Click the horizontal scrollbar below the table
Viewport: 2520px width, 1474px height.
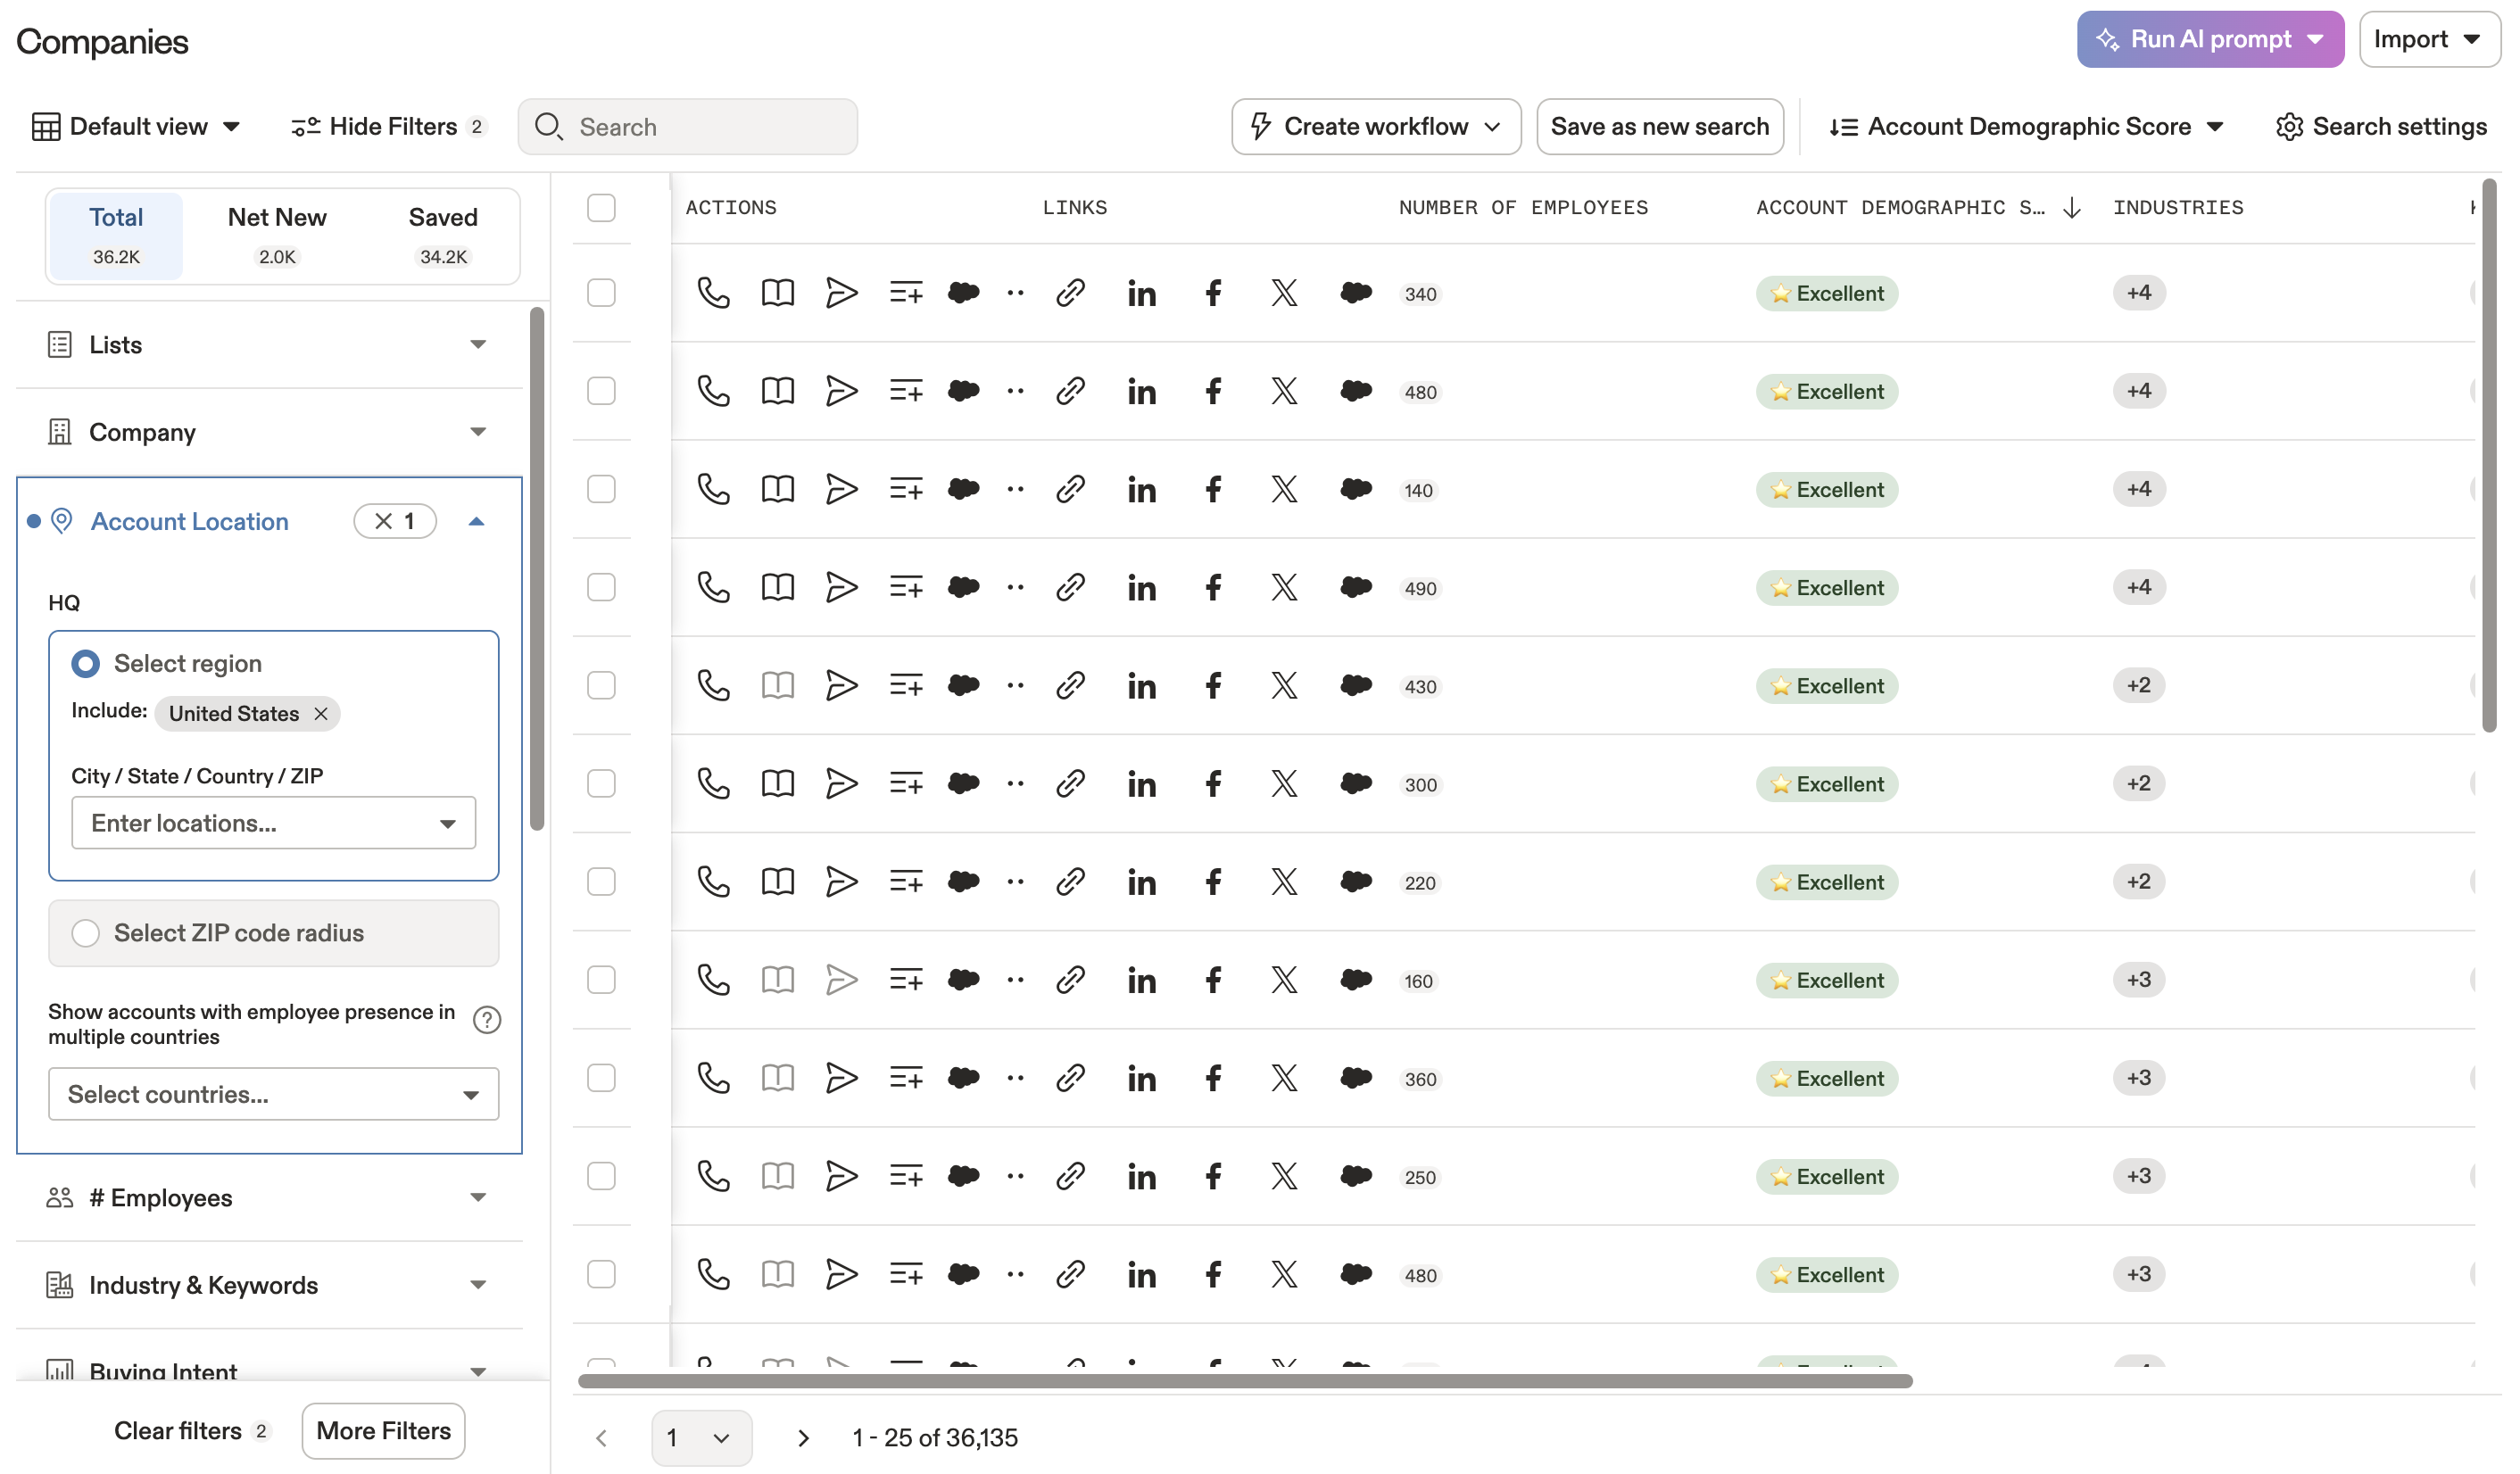point(1244,1381)
